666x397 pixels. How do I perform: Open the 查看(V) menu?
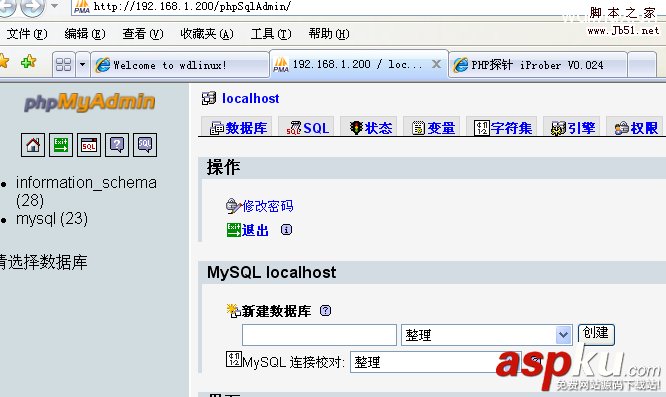click(x=143, y=34)
